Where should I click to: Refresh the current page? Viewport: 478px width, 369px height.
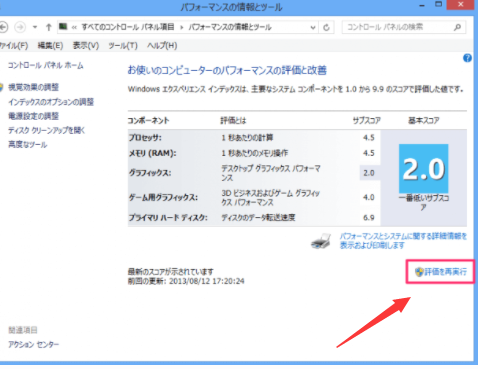tap(326, 27)
